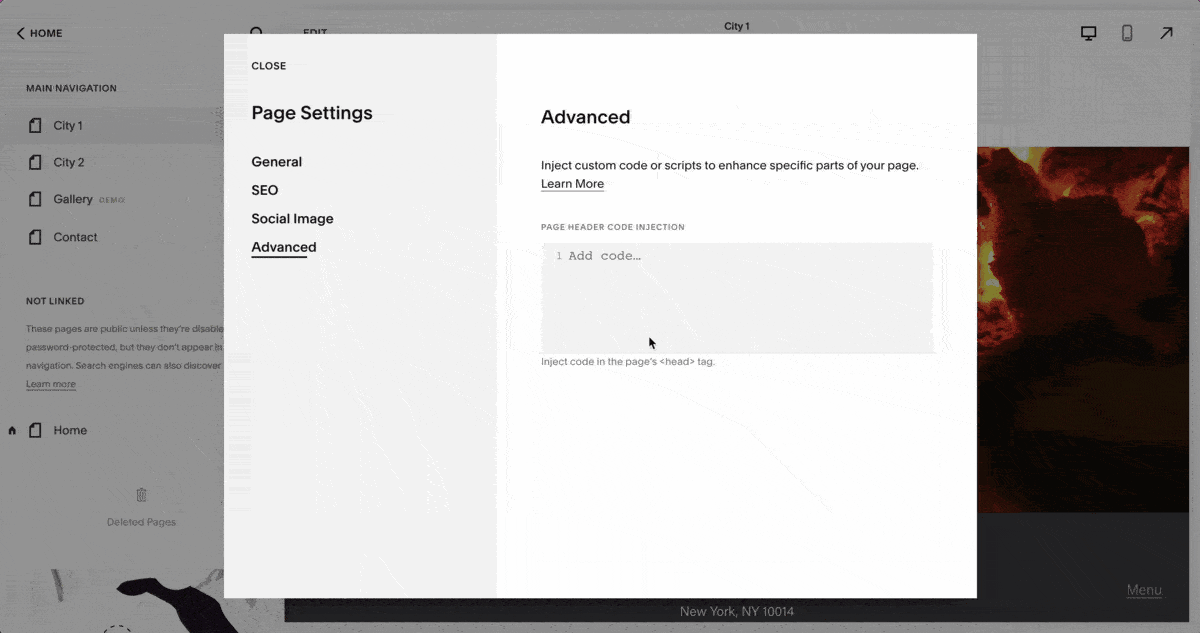The image size is (1200, 633).
Task: Open Deleted Pages trash icon
Action: [x=141, y=495]
